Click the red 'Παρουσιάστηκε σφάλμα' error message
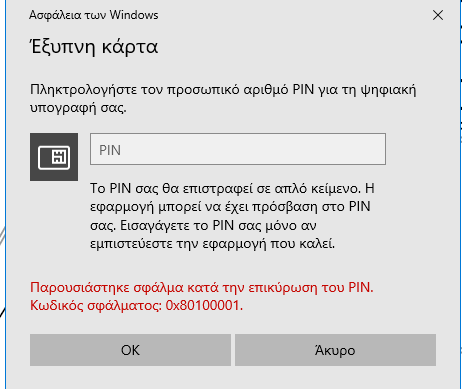Image resolution: width=462 pixels, height=389 pixels. [202, 287]
